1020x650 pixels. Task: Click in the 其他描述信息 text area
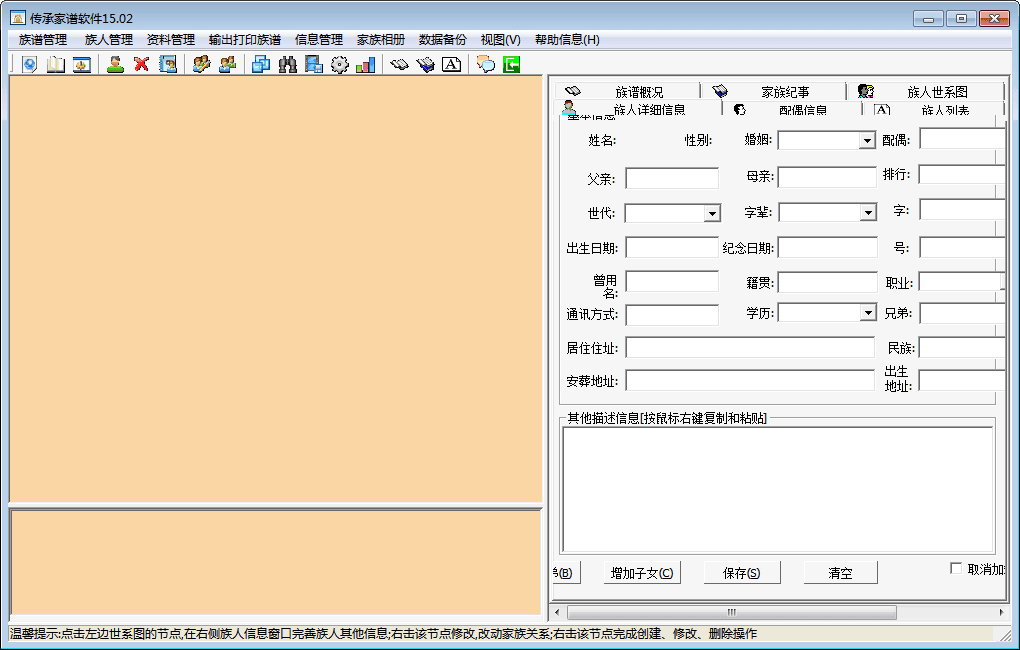778,489
